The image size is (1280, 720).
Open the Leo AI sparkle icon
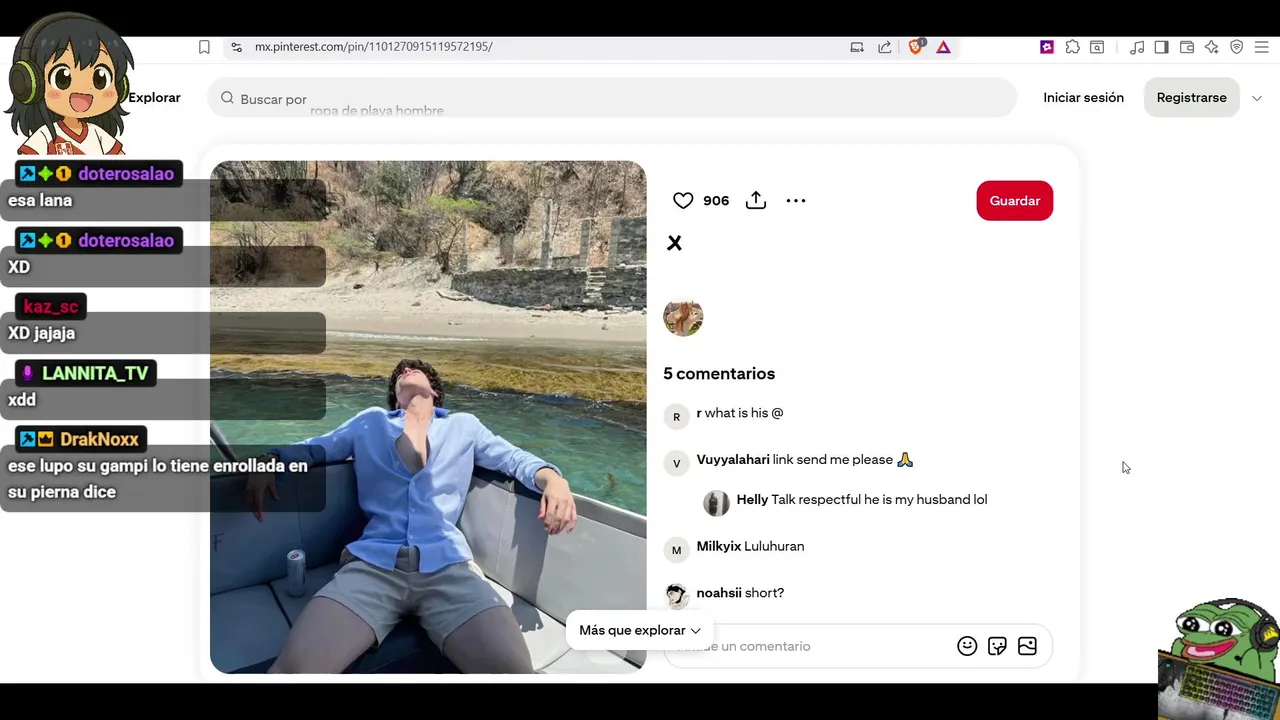(1212, 47)
